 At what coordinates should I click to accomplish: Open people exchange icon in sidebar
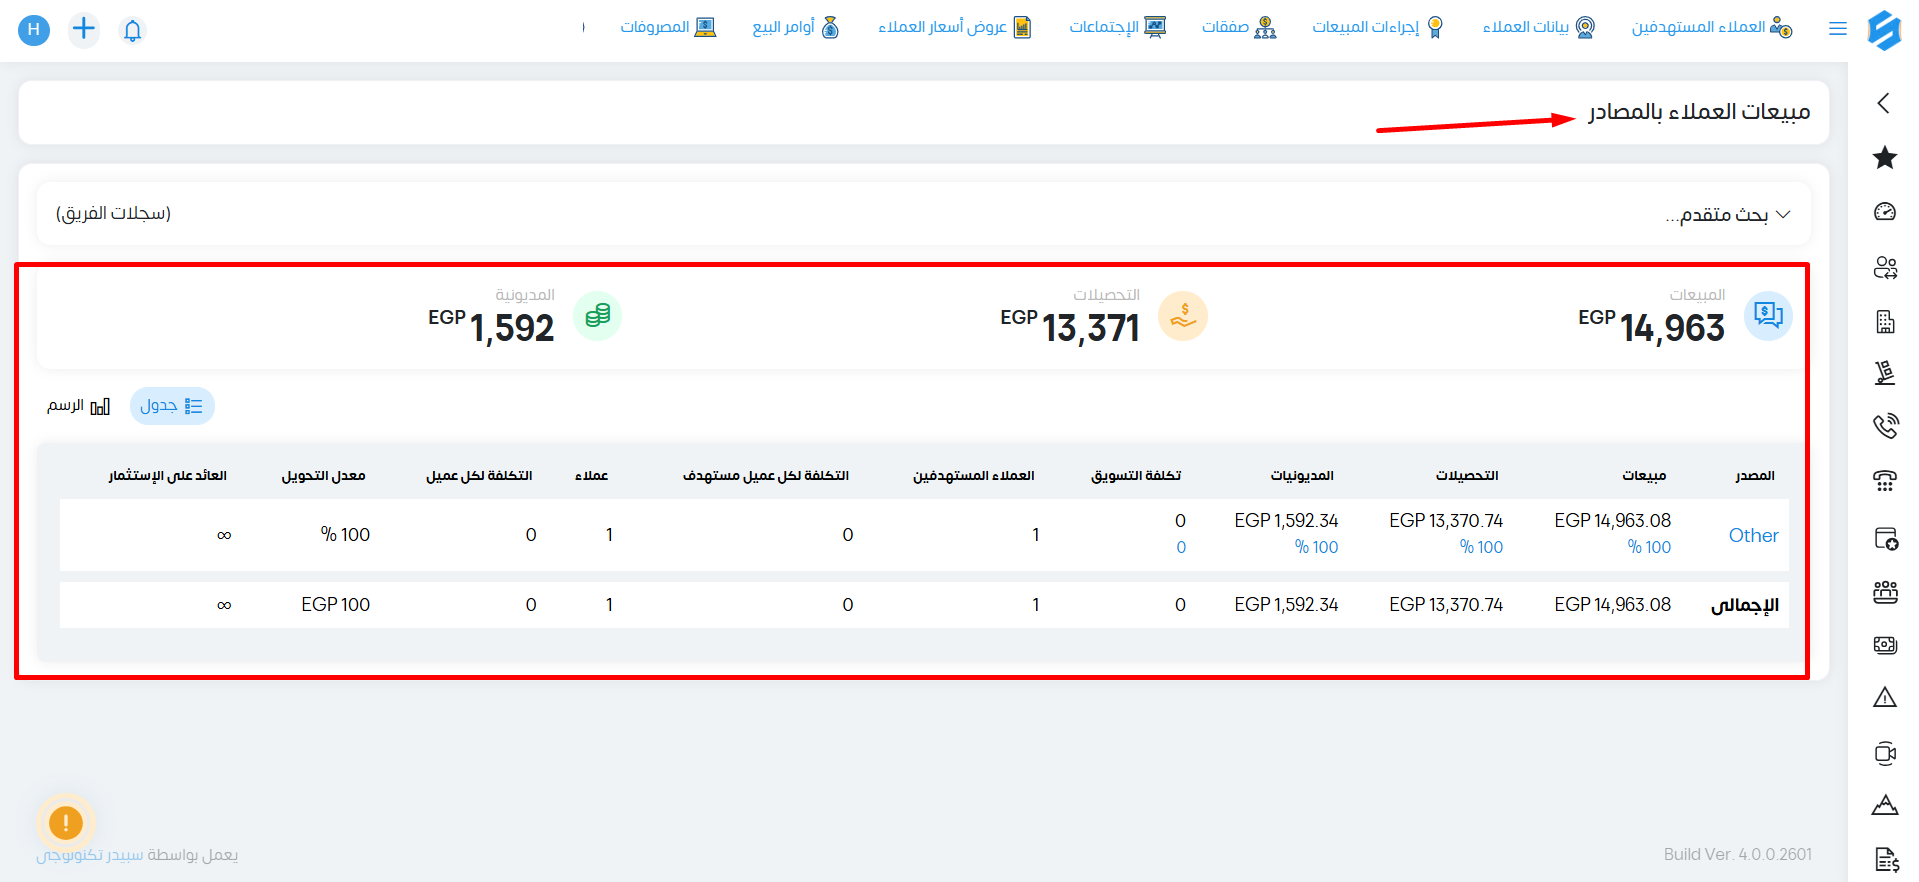1885,267
